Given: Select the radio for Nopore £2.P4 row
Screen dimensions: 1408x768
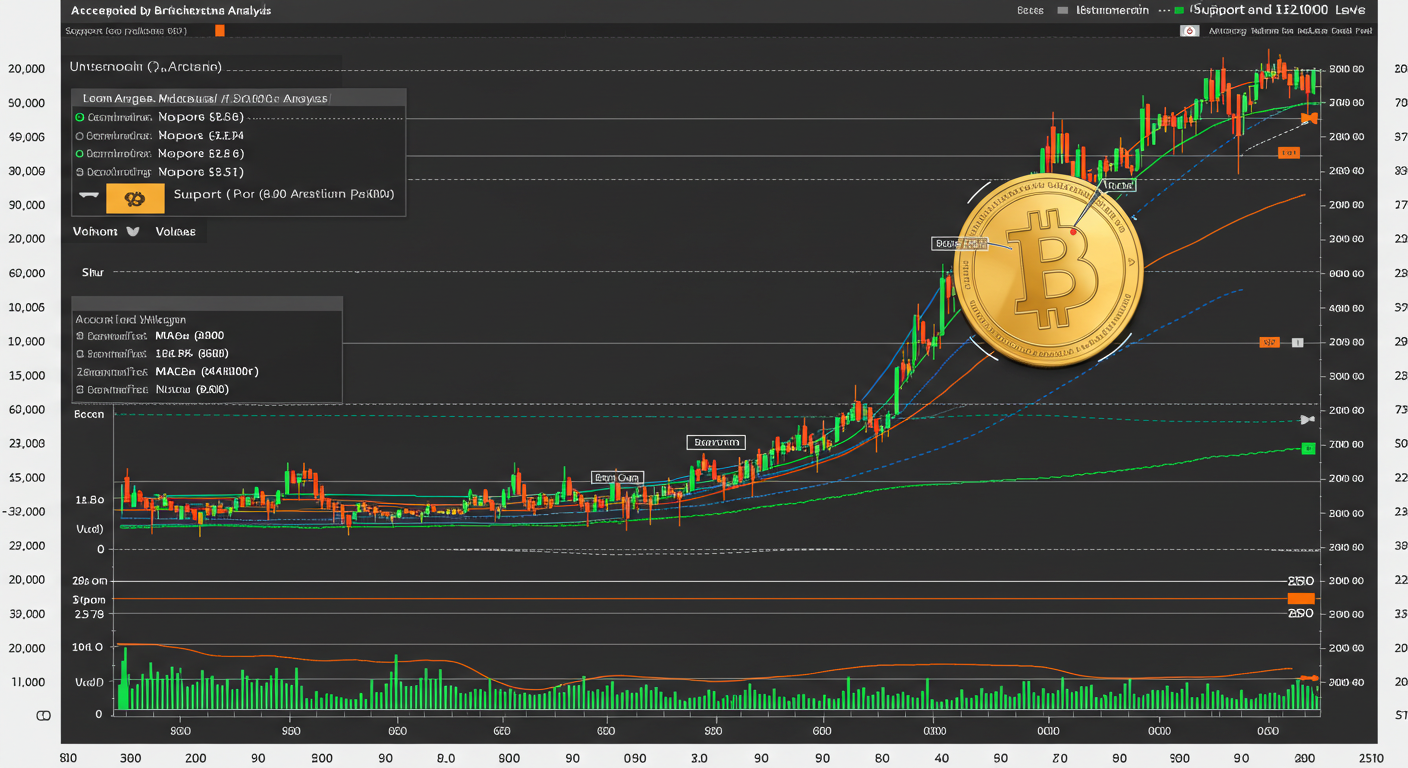Looking at the screenshot, I should point(80,136).
